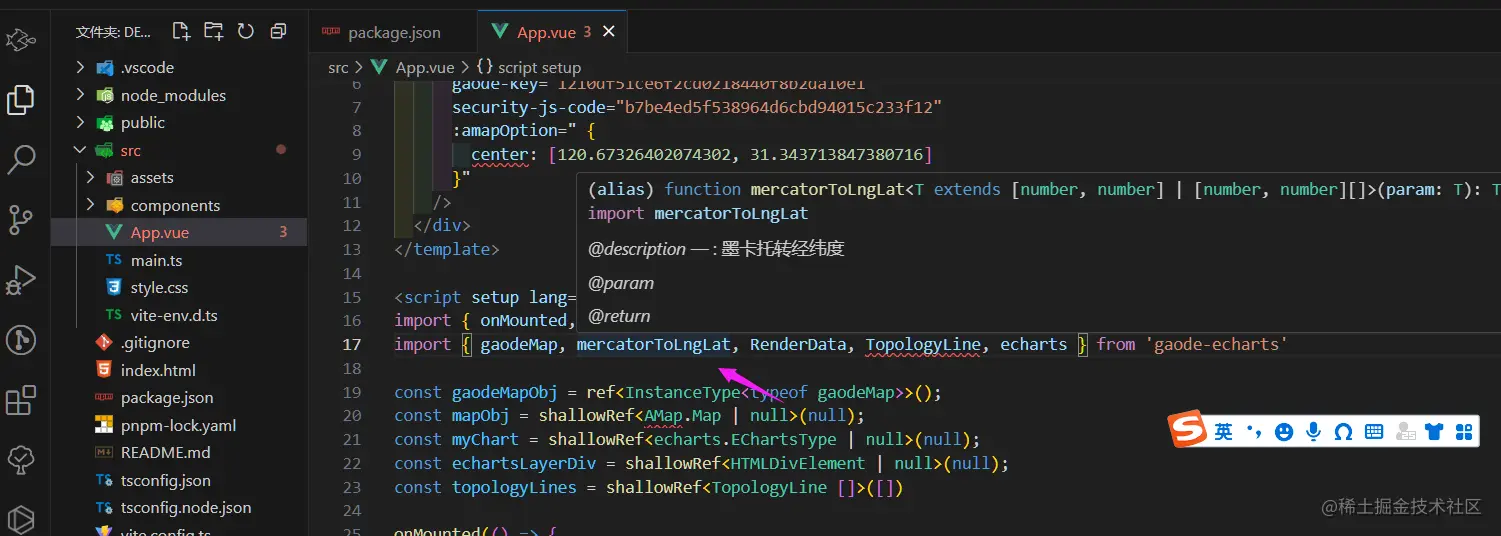
Task: Open Sogou account login icon
Action: tap(1405, 432)
